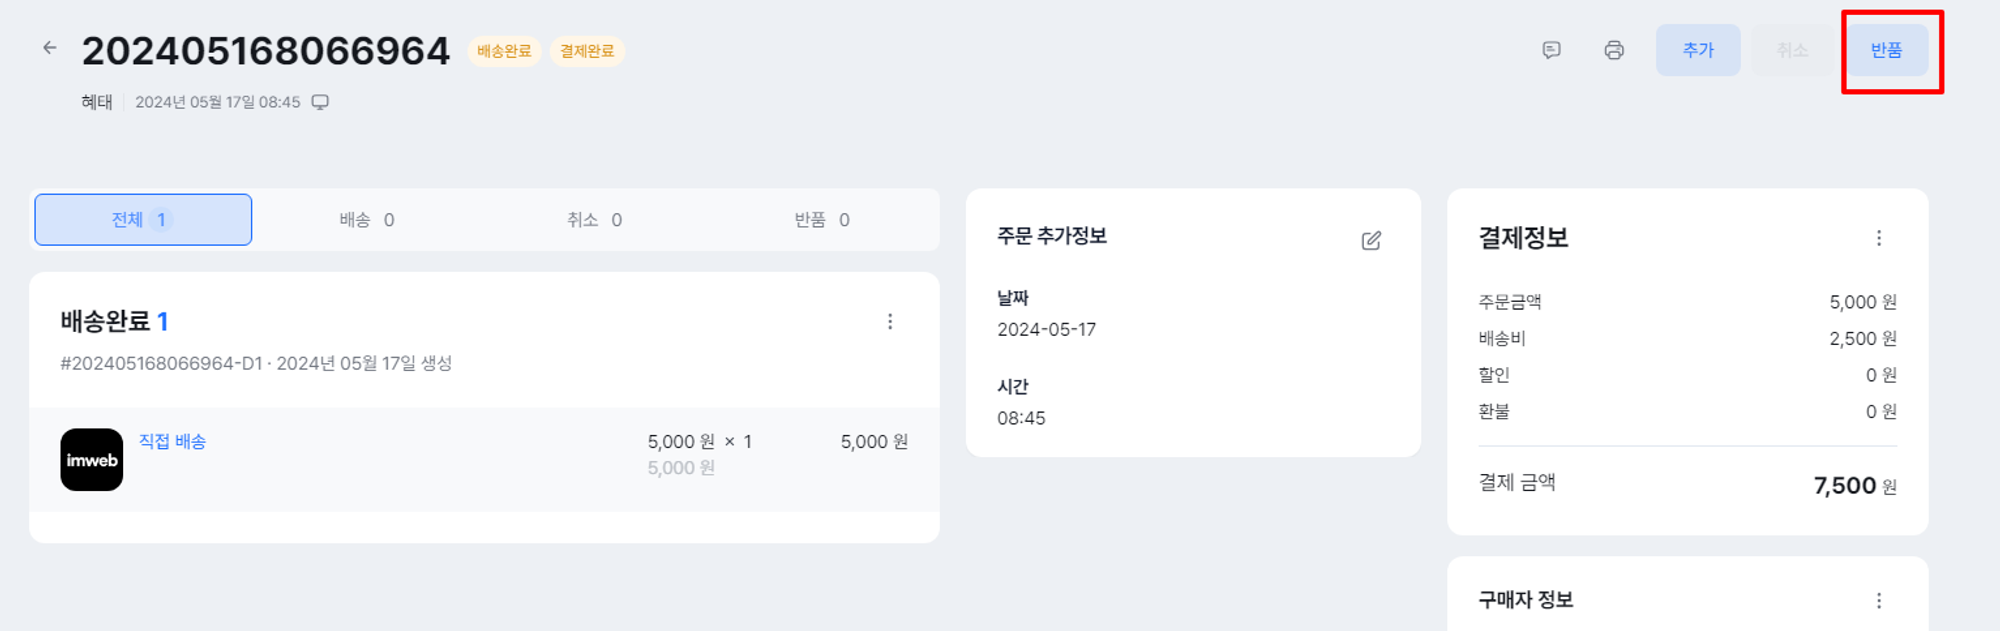Open the order memo comment icon
The height and width of the screenshot is (631, 2000).
1551,50
